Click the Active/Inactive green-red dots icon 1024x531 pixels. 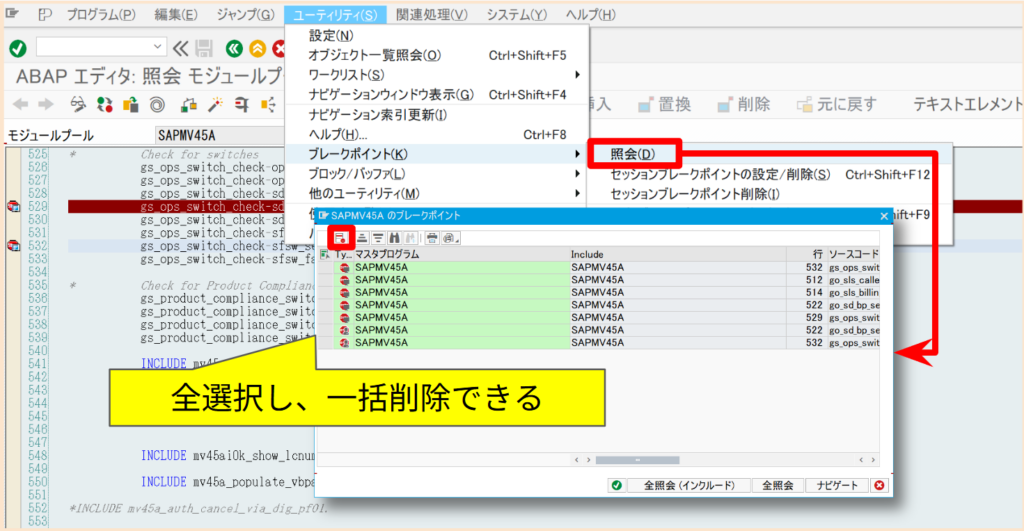pyautogui.click(x=104, y=105)
